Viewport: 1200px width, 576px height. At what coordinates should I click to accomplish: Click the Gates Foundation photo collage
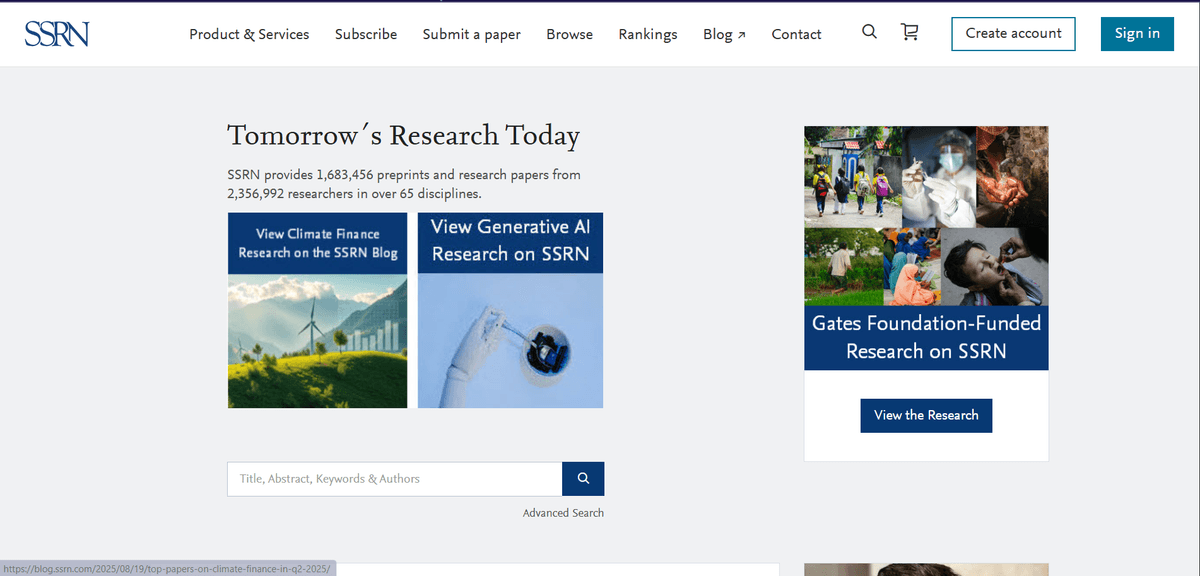tap(926, 215)
